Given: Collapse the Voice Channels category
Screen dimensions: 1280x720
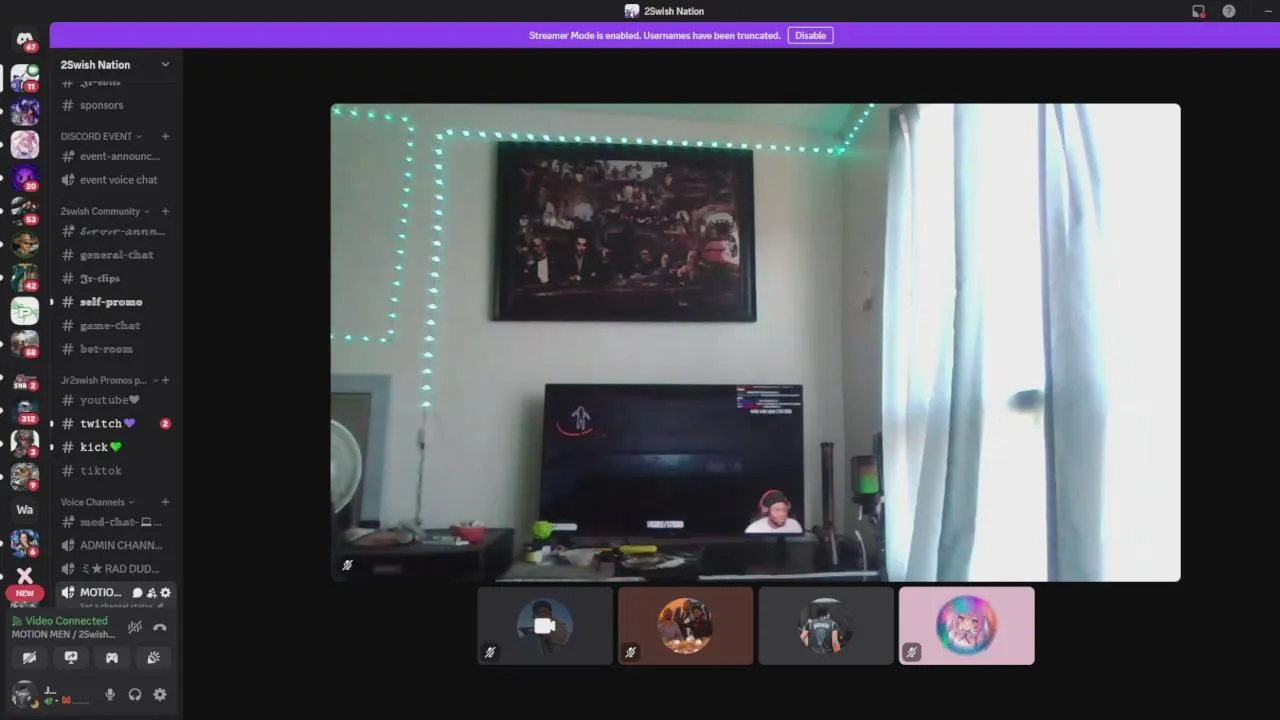Looking at the screenshot, I should click(x=97, y=502).
